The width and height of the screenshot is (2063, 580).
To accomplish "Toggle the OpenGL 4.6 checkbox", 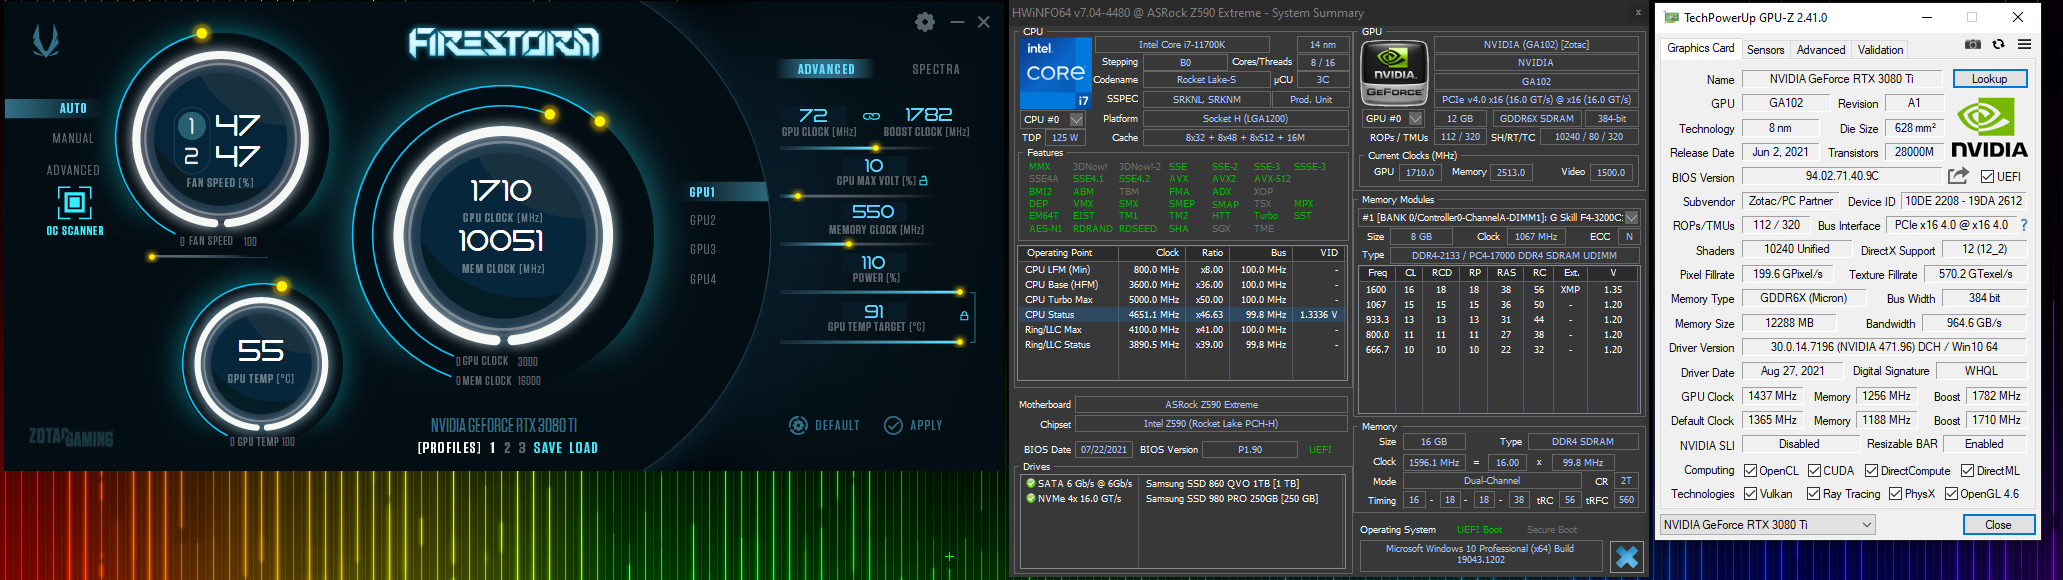I will tap(1951, 494).
